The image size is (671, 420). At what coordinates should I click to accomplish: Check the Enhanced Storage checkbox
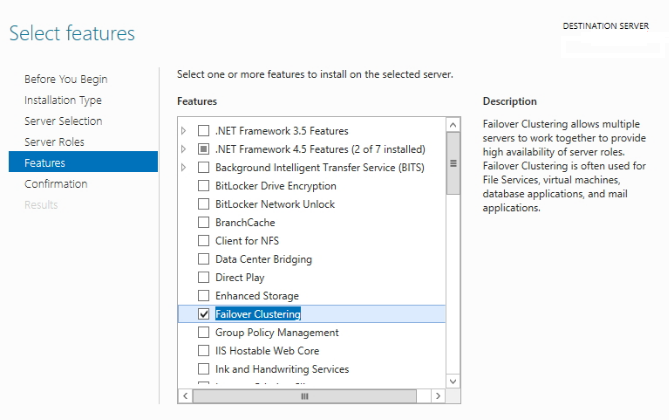pos(204,296)
